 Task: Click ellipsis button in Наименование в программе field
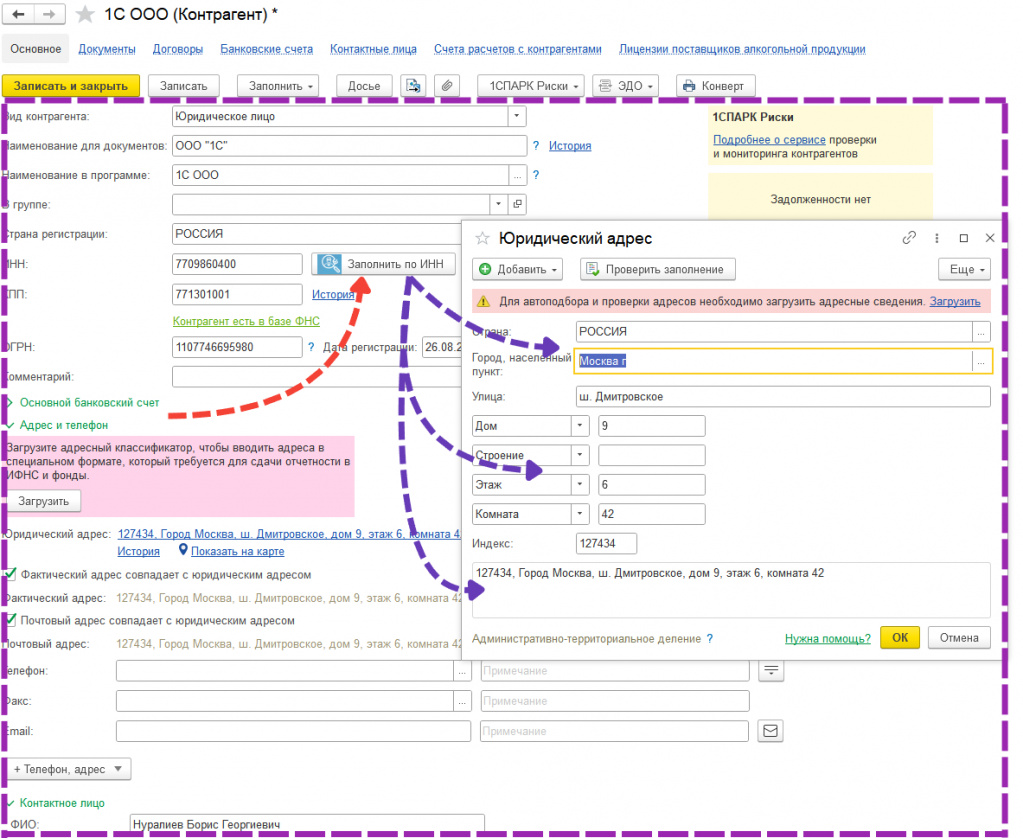point(517,176)
